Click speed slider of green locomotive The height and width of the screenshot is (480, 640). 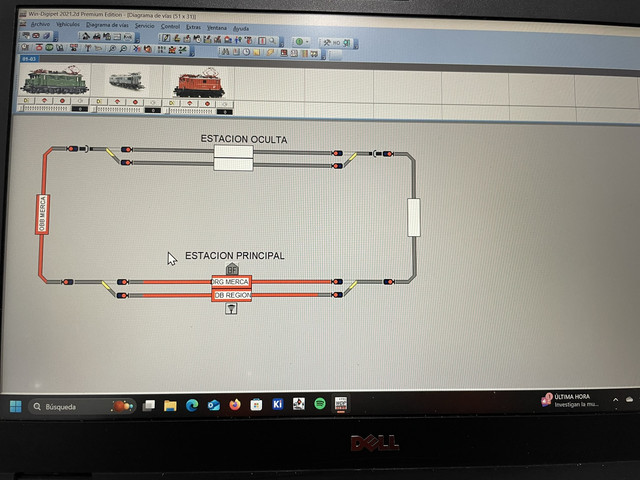point(46,109)
